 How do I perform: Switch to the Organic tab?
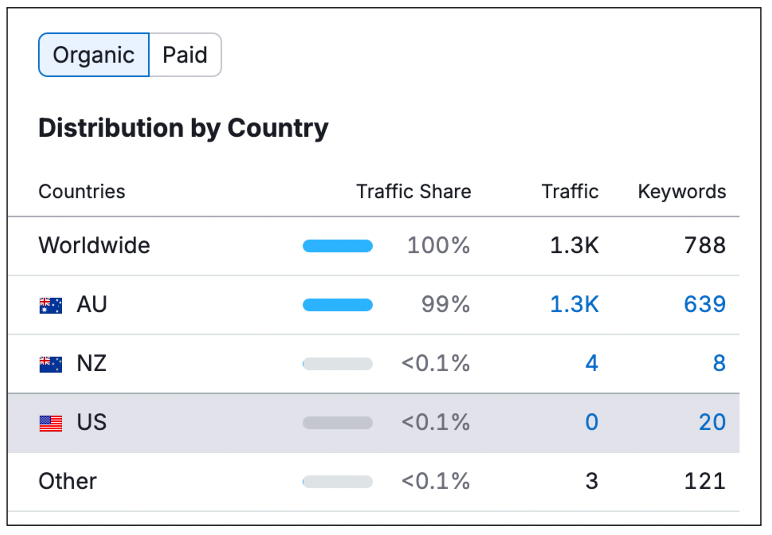94,55
